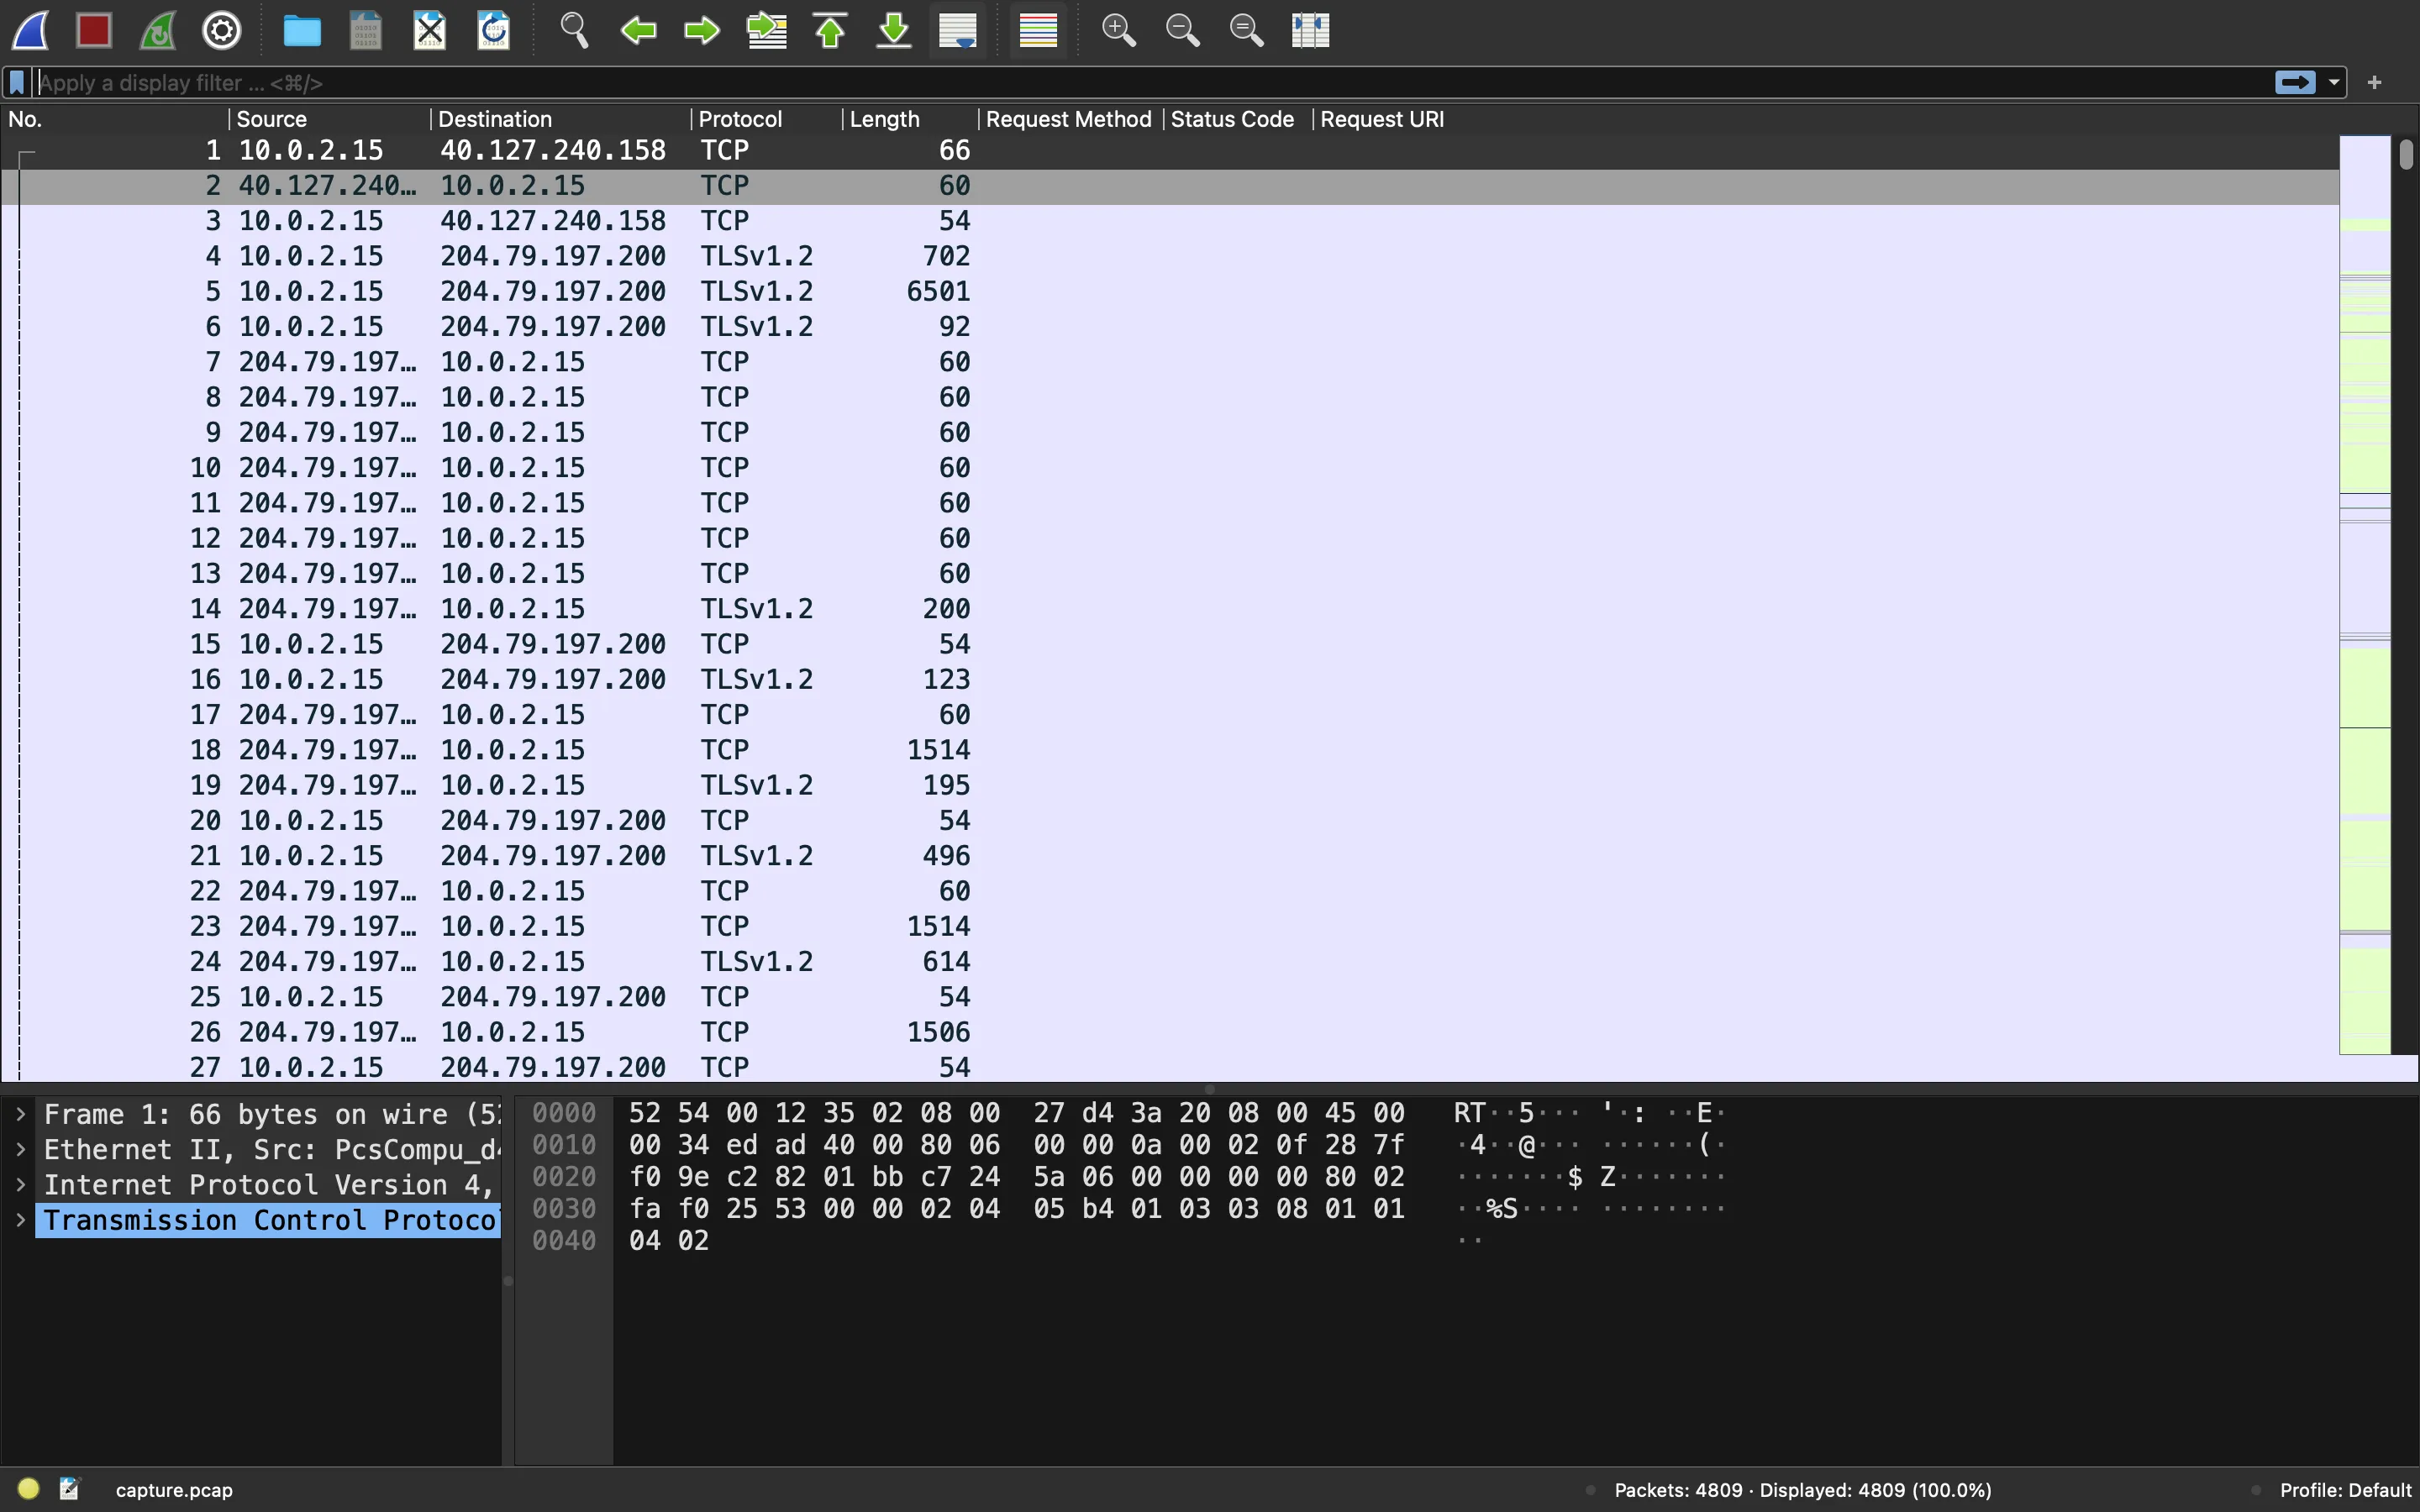Screen dimensions: 2420x1512
Task: Sort by Protocol column header
Action: pyautogui.click(x=766, y=119)
